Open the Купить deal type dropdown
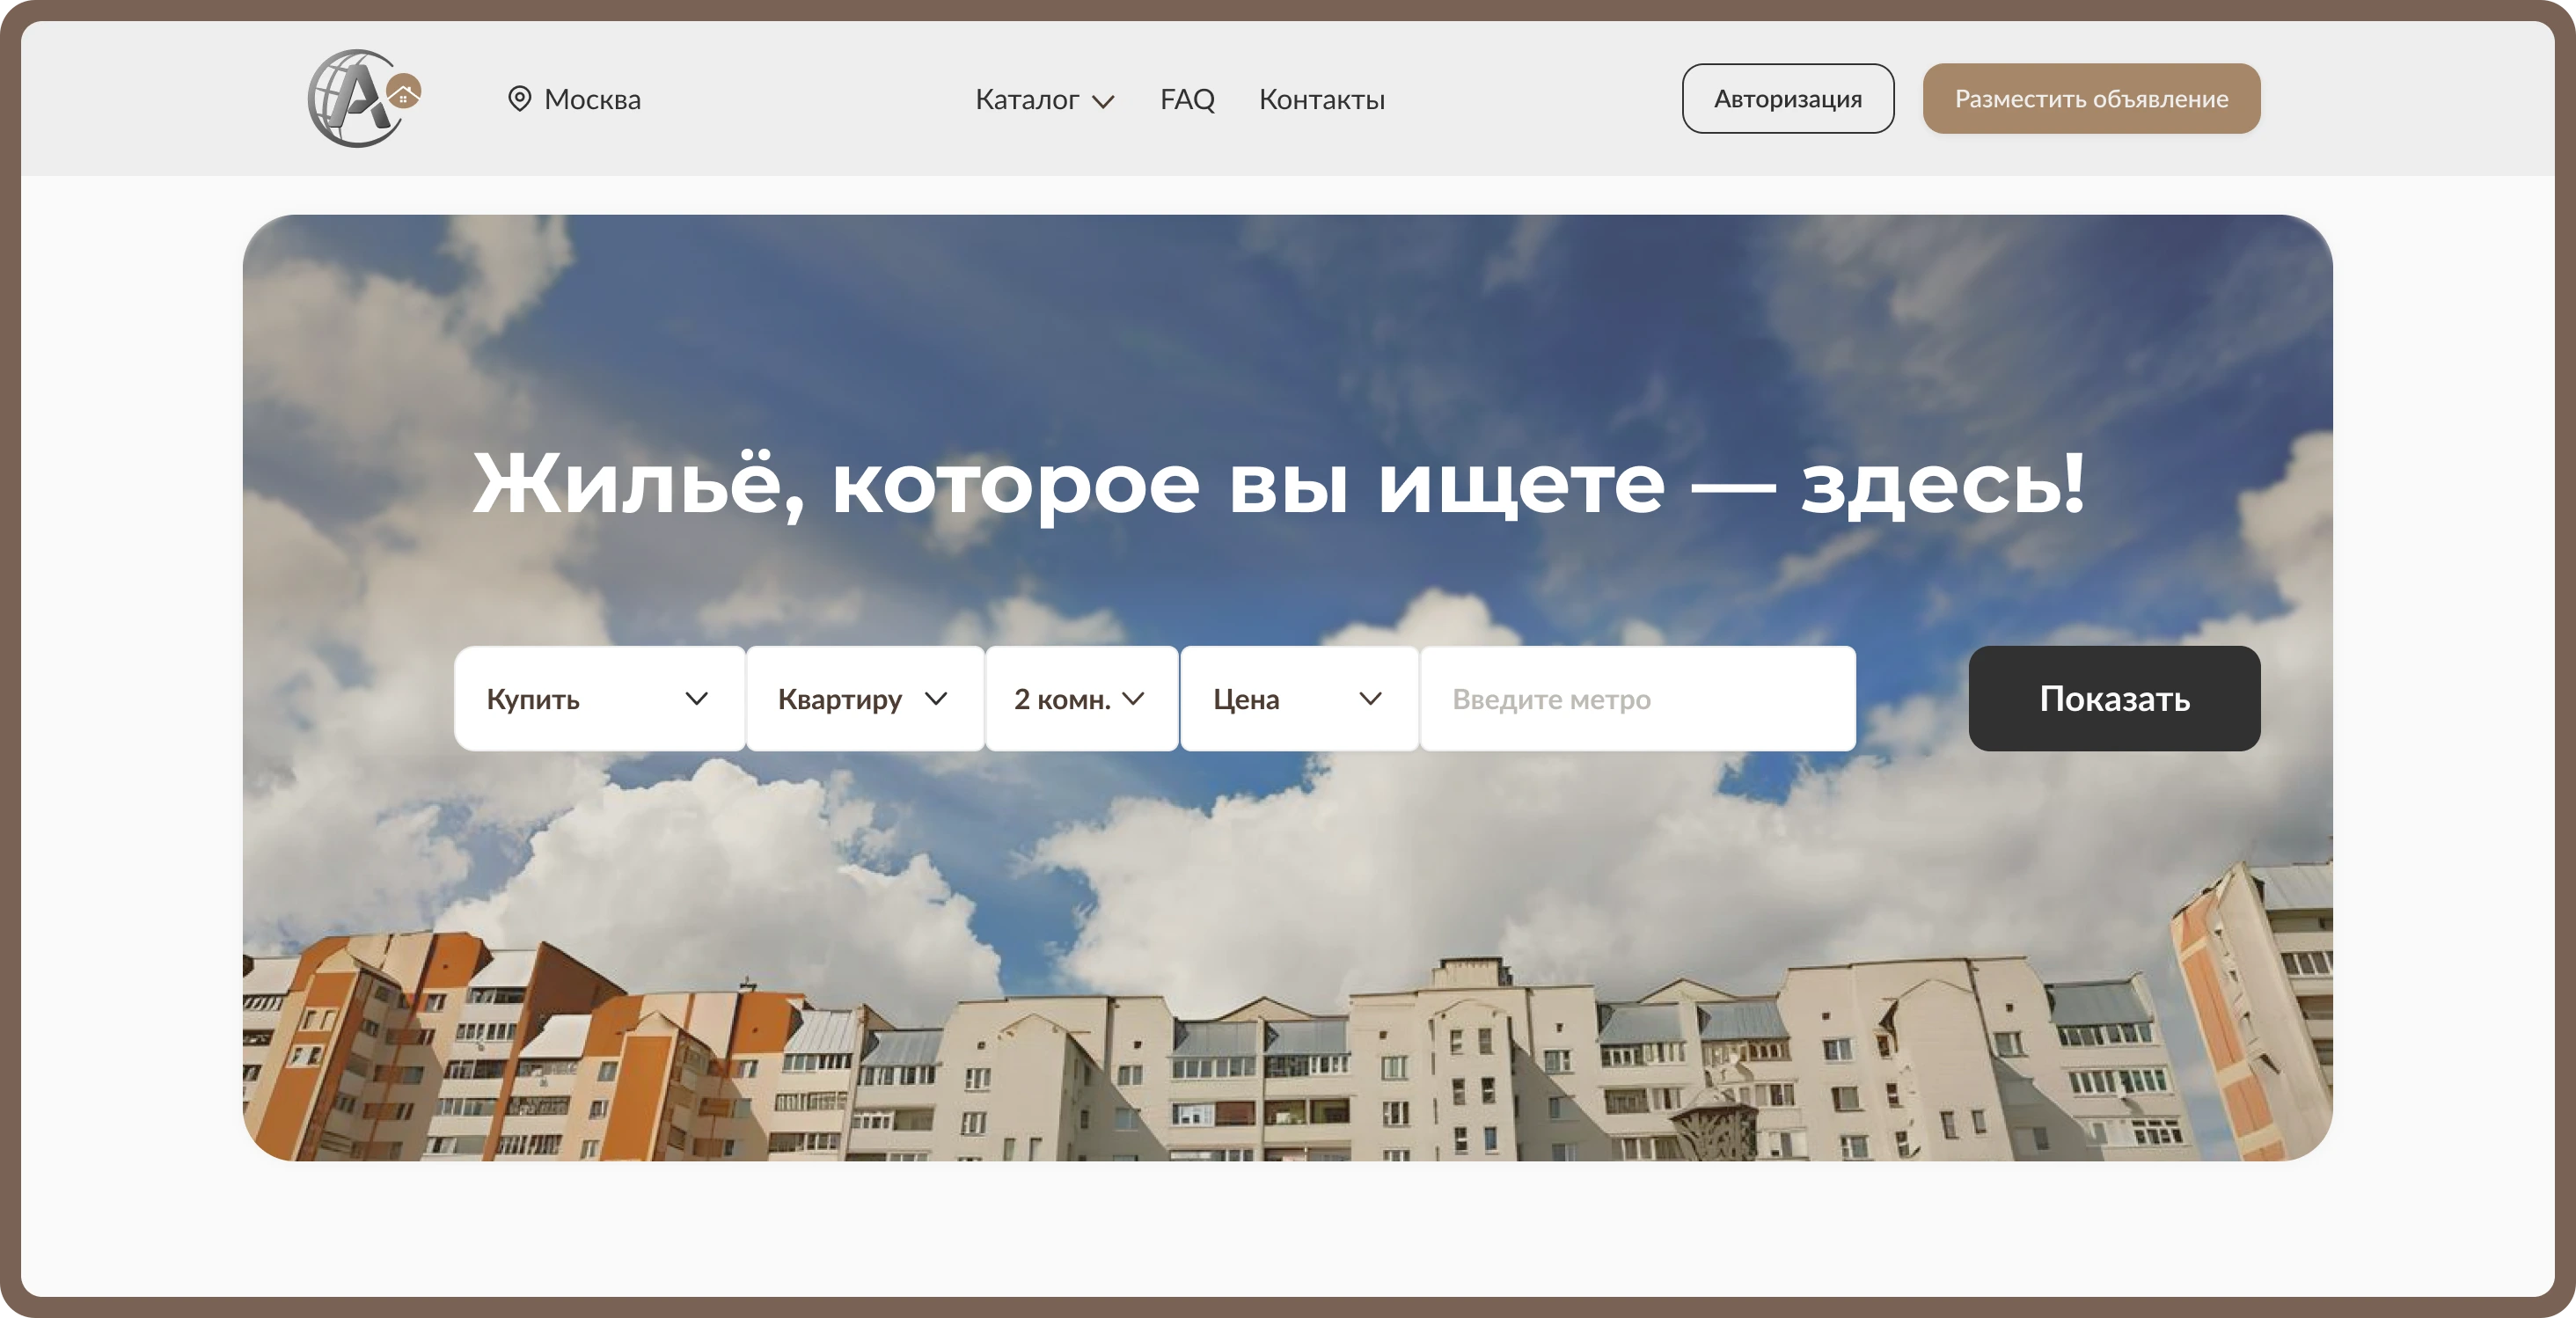 599,698
